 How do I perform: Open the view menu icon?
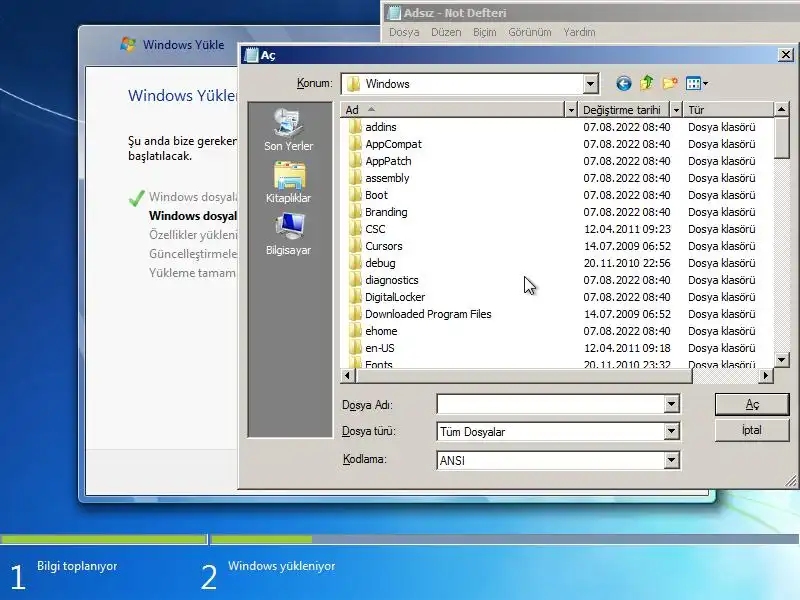point(696,83)
